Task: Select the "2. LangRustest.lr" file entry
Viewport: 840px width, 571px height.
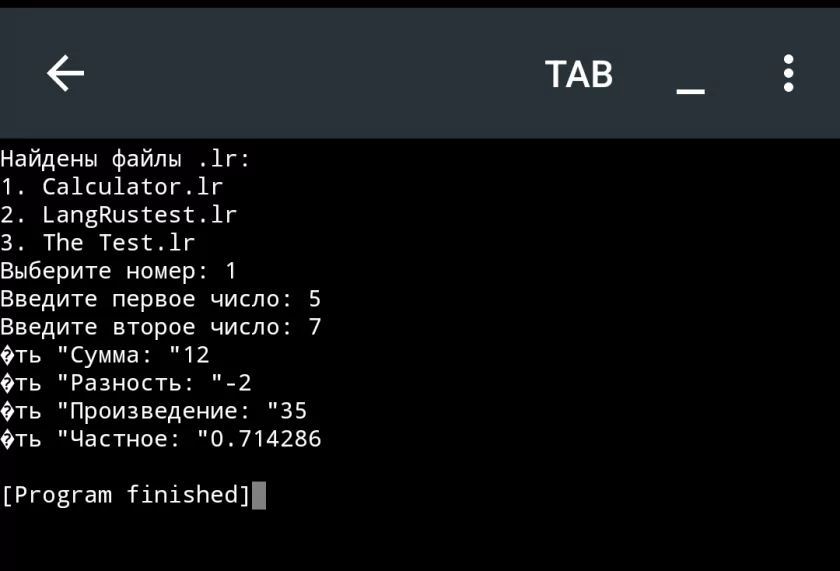Action: pos(118,215)
